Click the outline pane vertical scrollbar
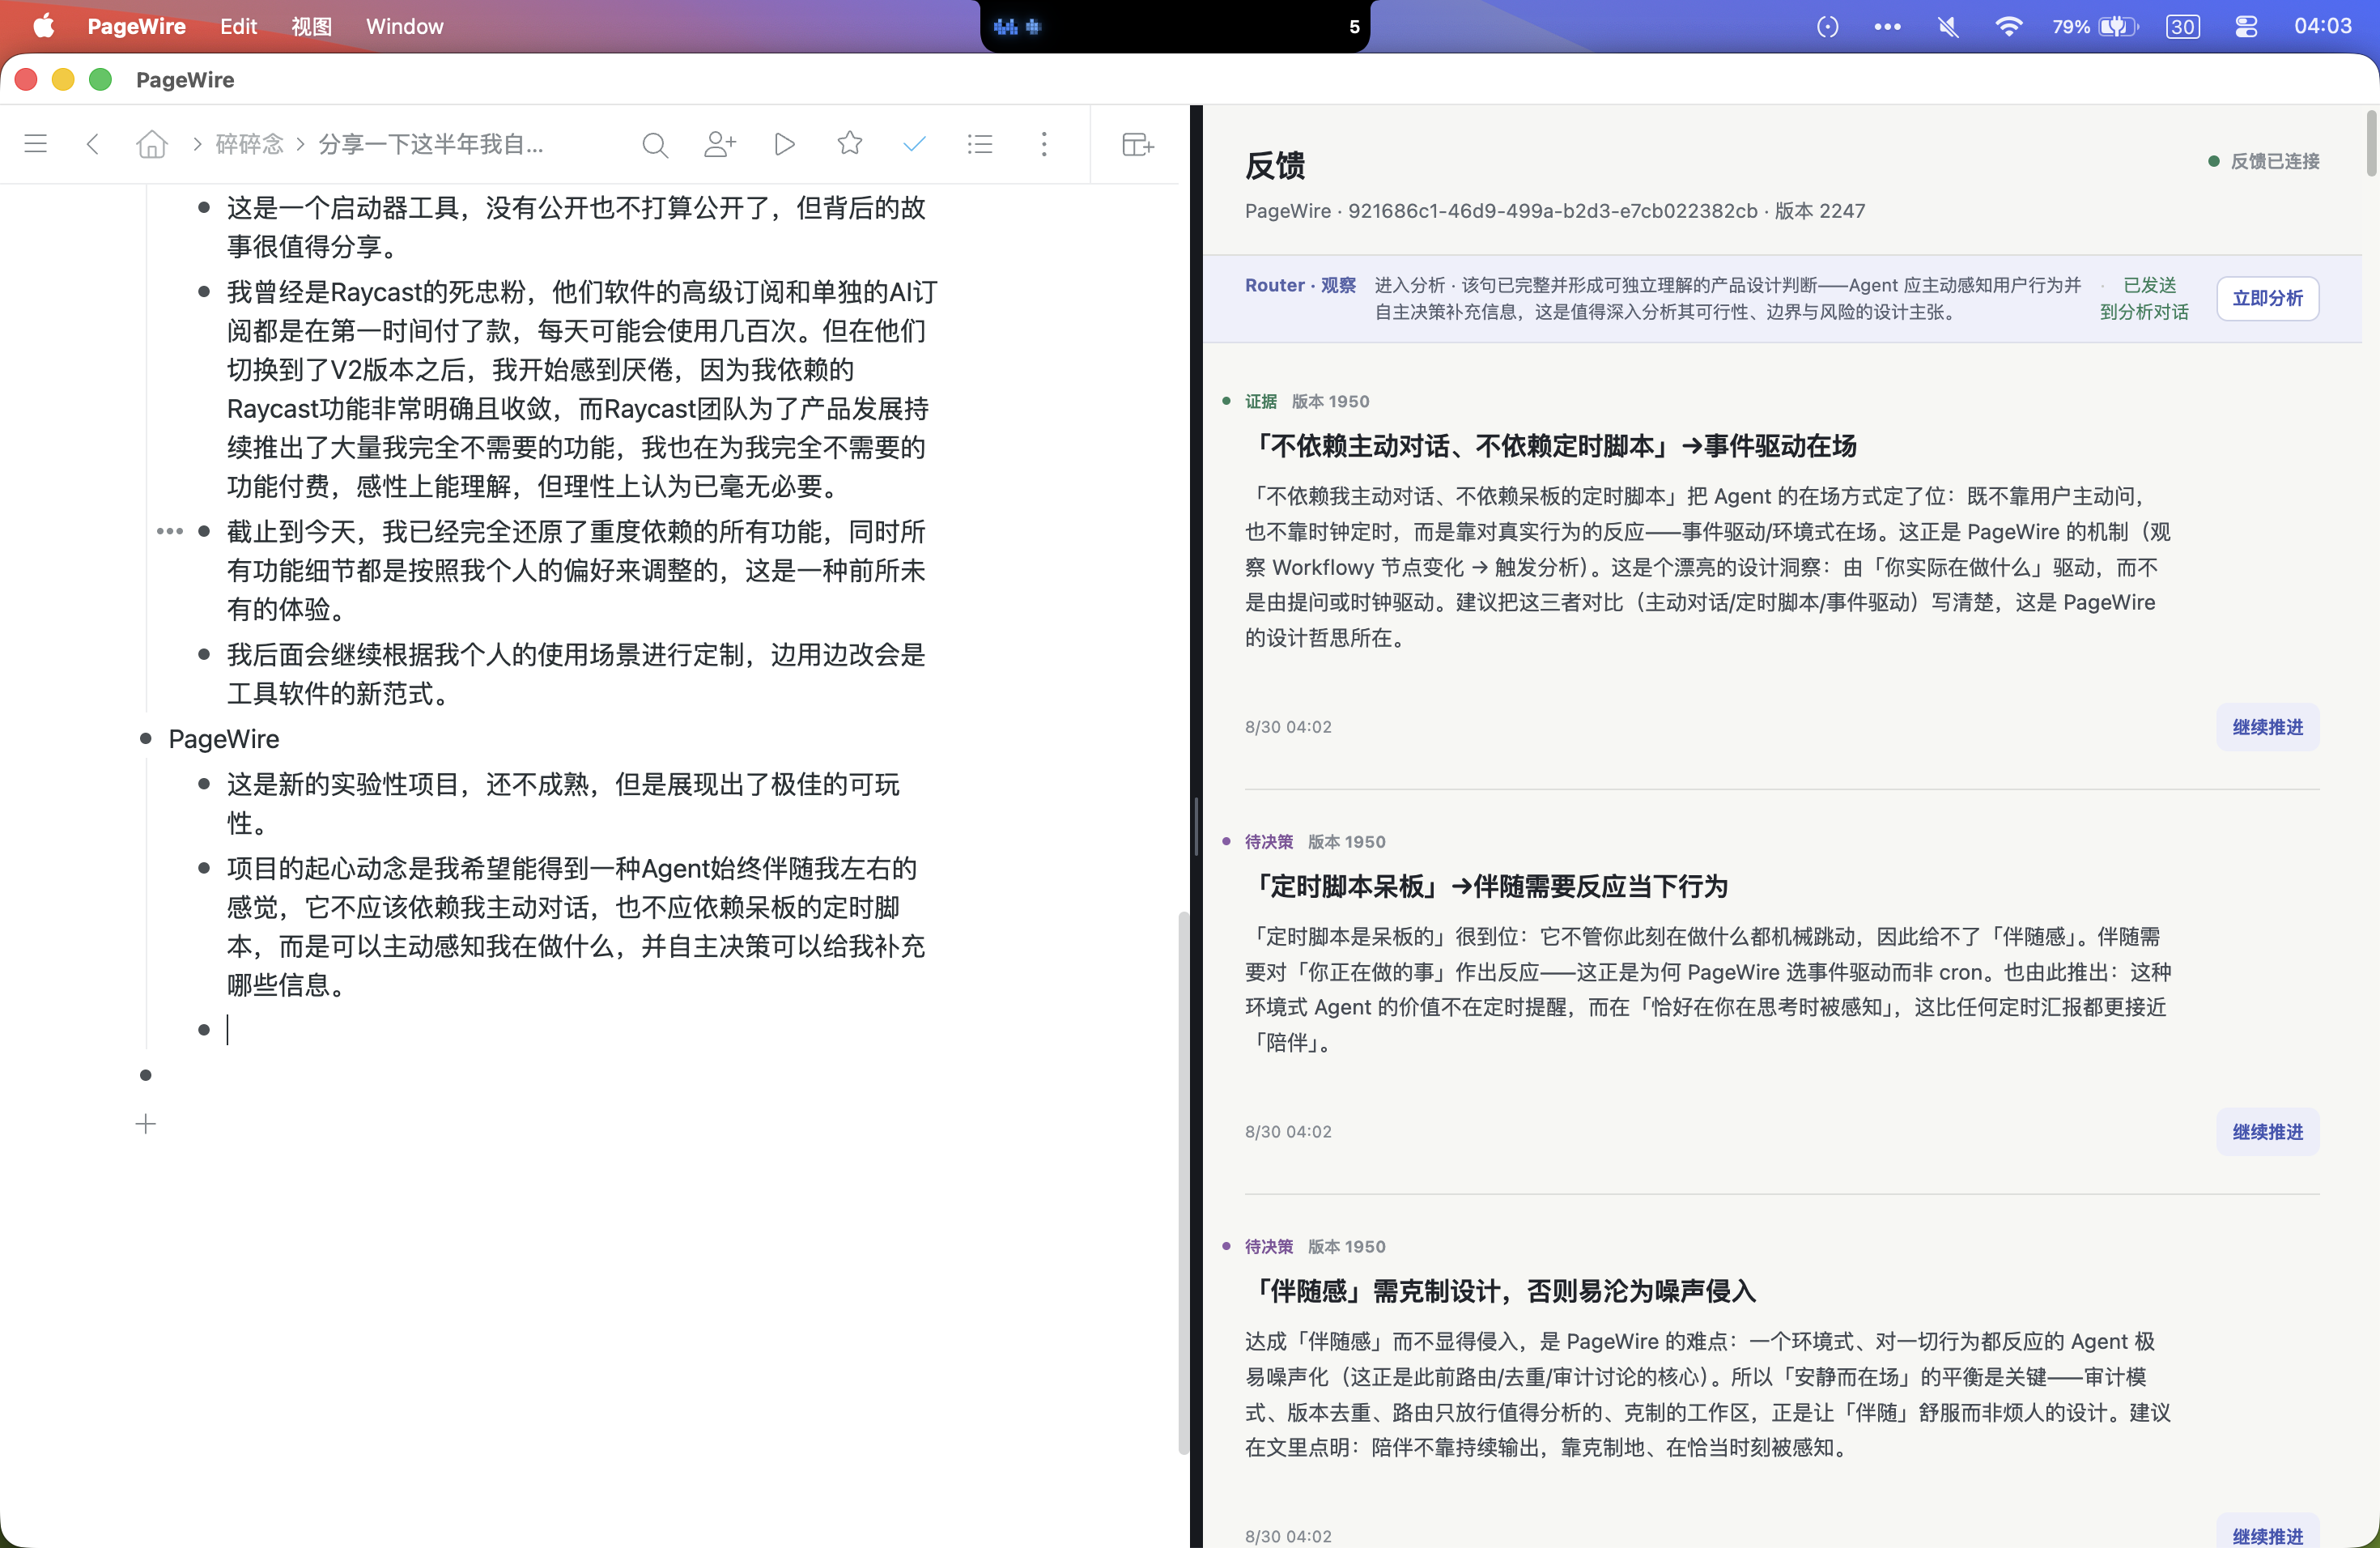The height and width of the screenshot is (1548, 2380). pyautogui.click(x=1183, y=1181)
